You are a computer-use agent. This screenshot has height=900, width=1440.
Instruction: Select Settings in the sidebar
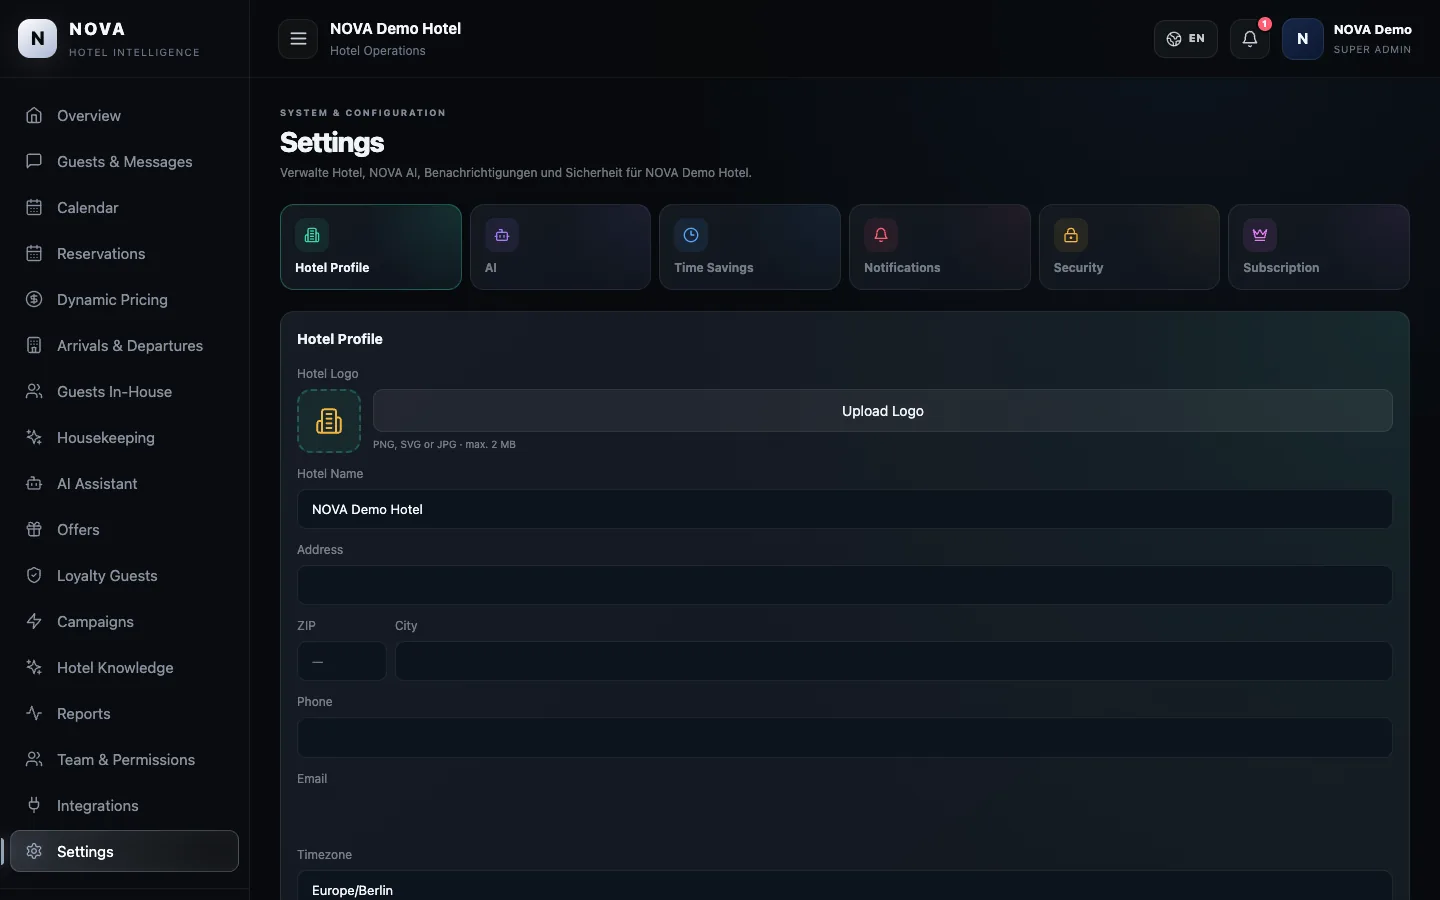pyautogui.click(x=124, y=851)
